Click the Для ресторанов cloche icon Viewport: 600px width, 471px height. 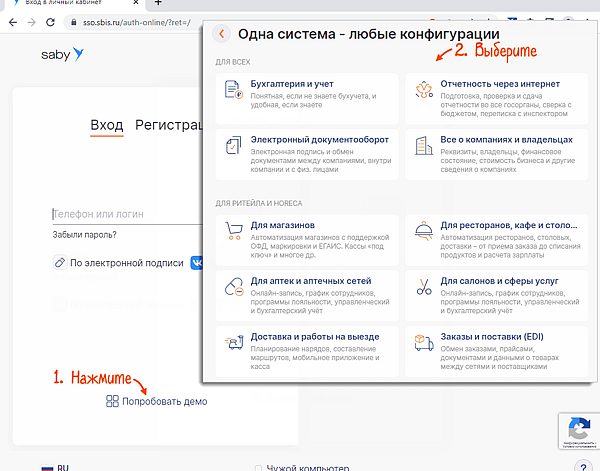pos(423,233)
